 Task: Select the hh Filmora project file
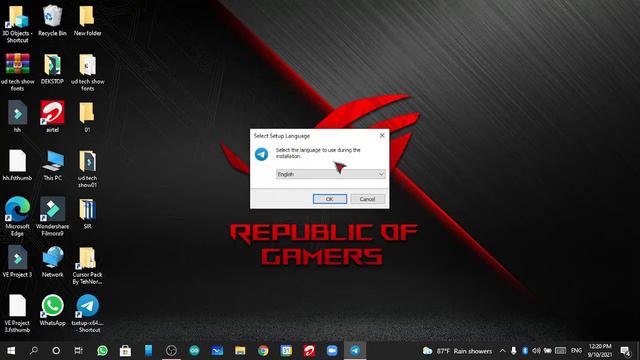[17, 117]
